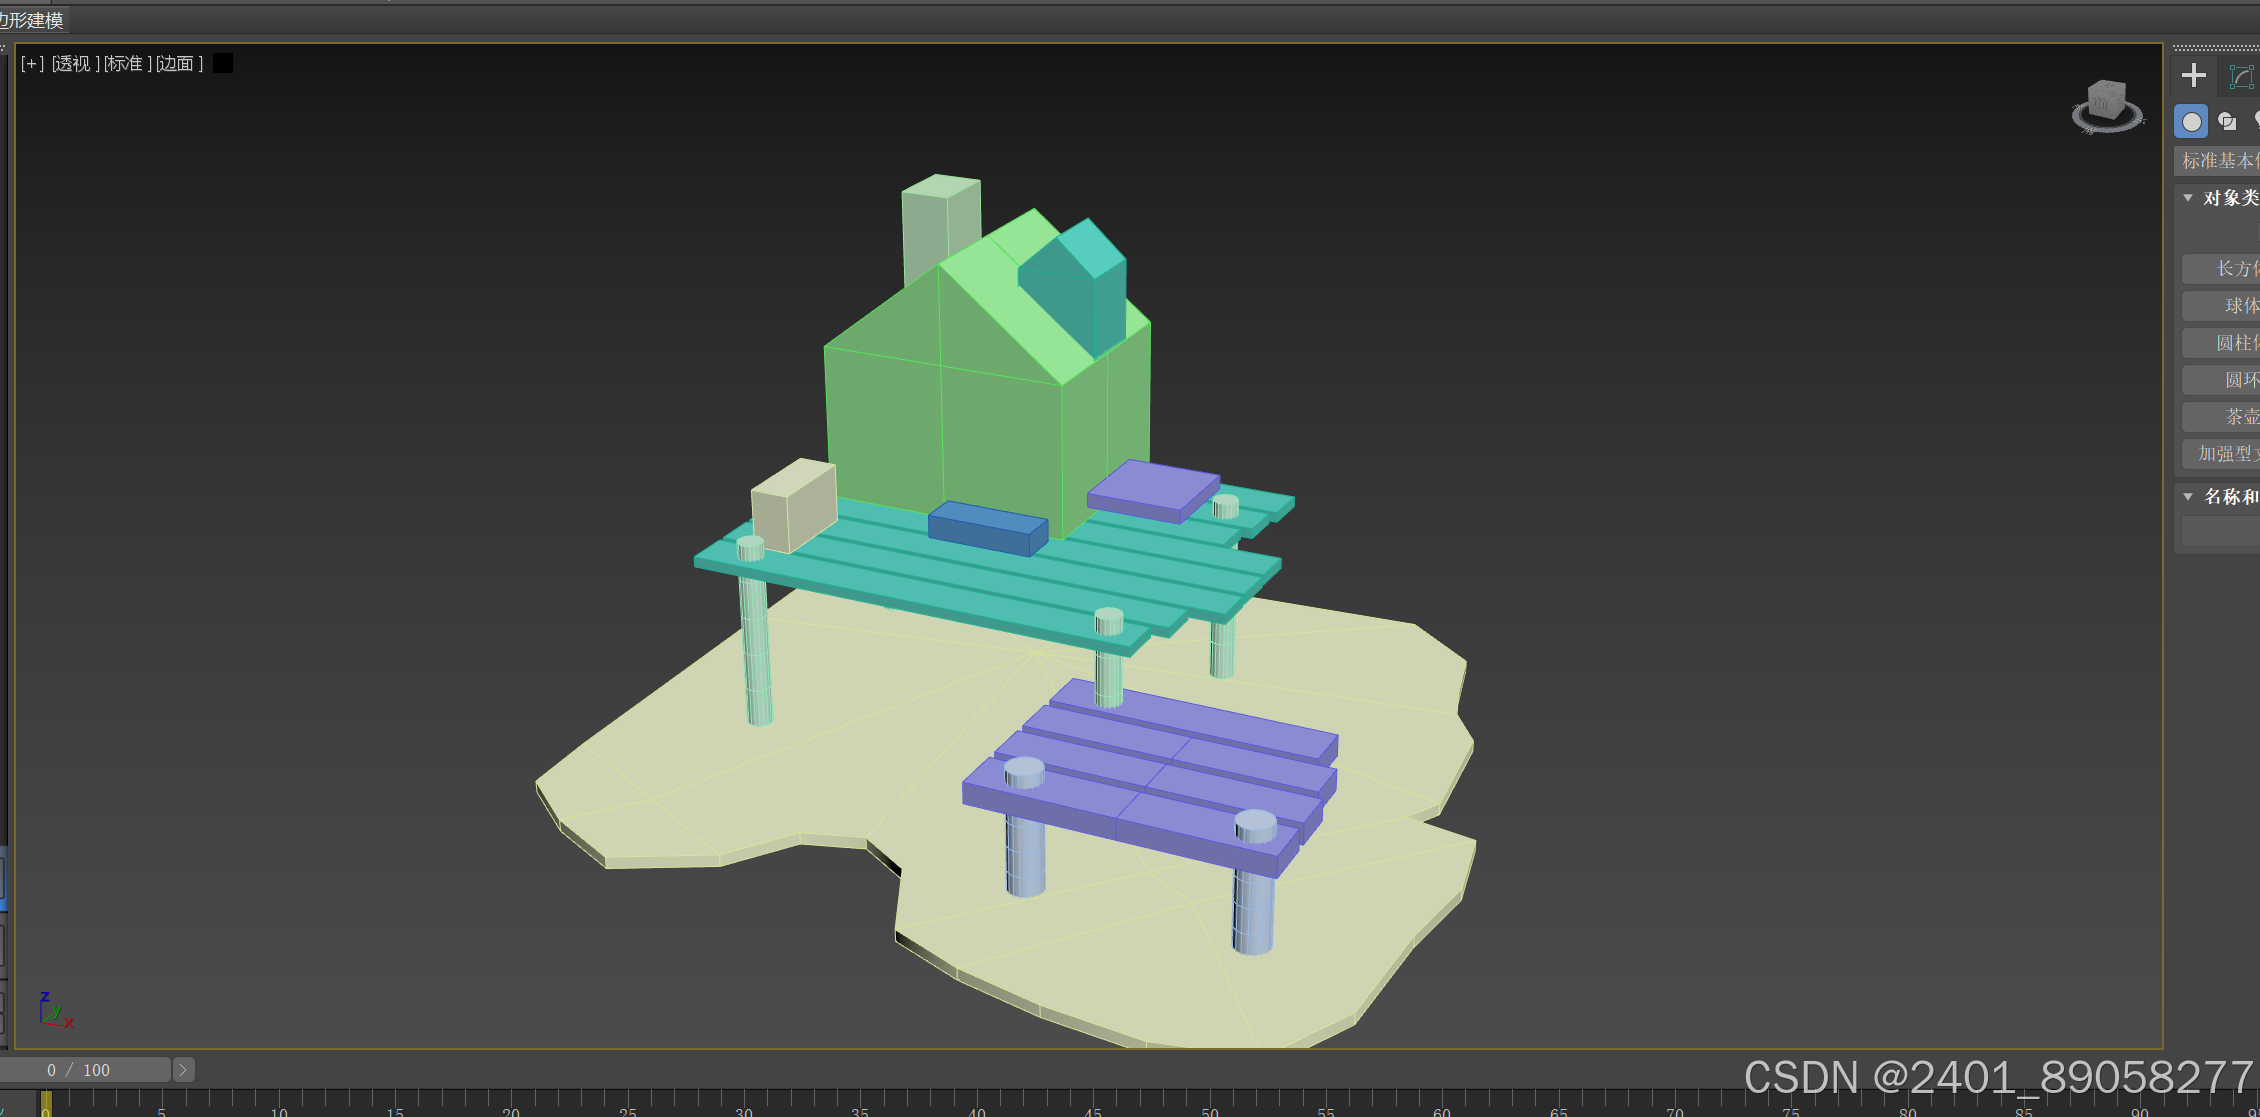Select the Geometry category circle icon
The image size is (2260, 1117).
(x=2191, y=122)
